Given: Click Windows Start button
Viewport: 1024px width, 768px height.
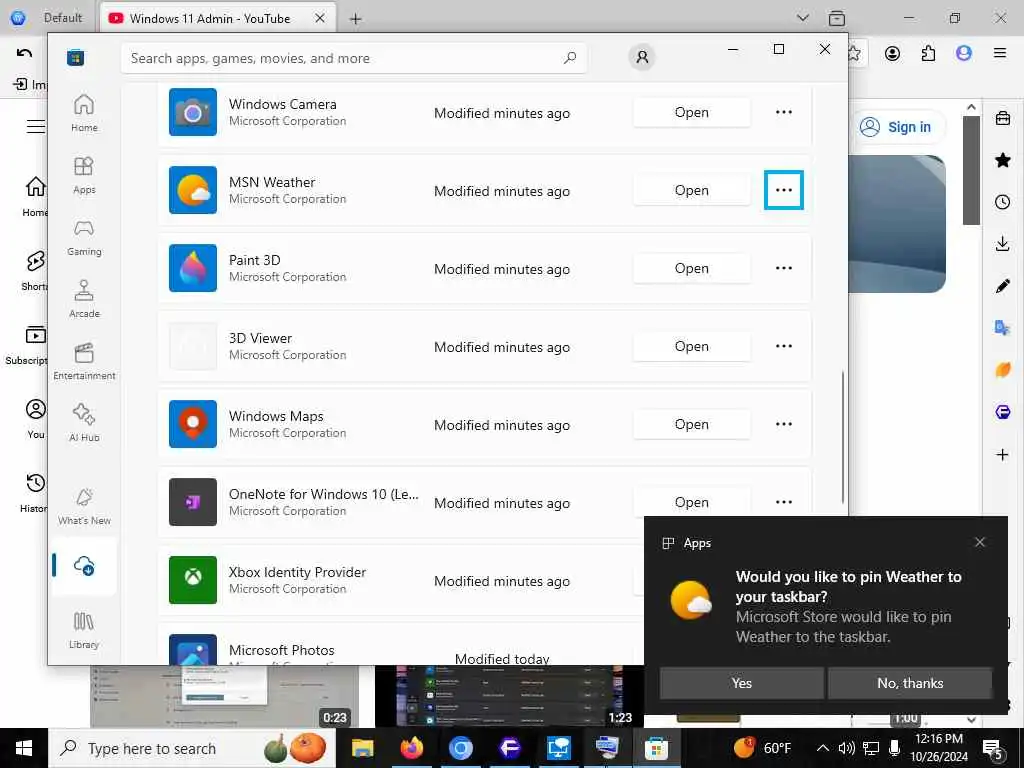Looking at the screenshot, I should click(x=24, y=748).
